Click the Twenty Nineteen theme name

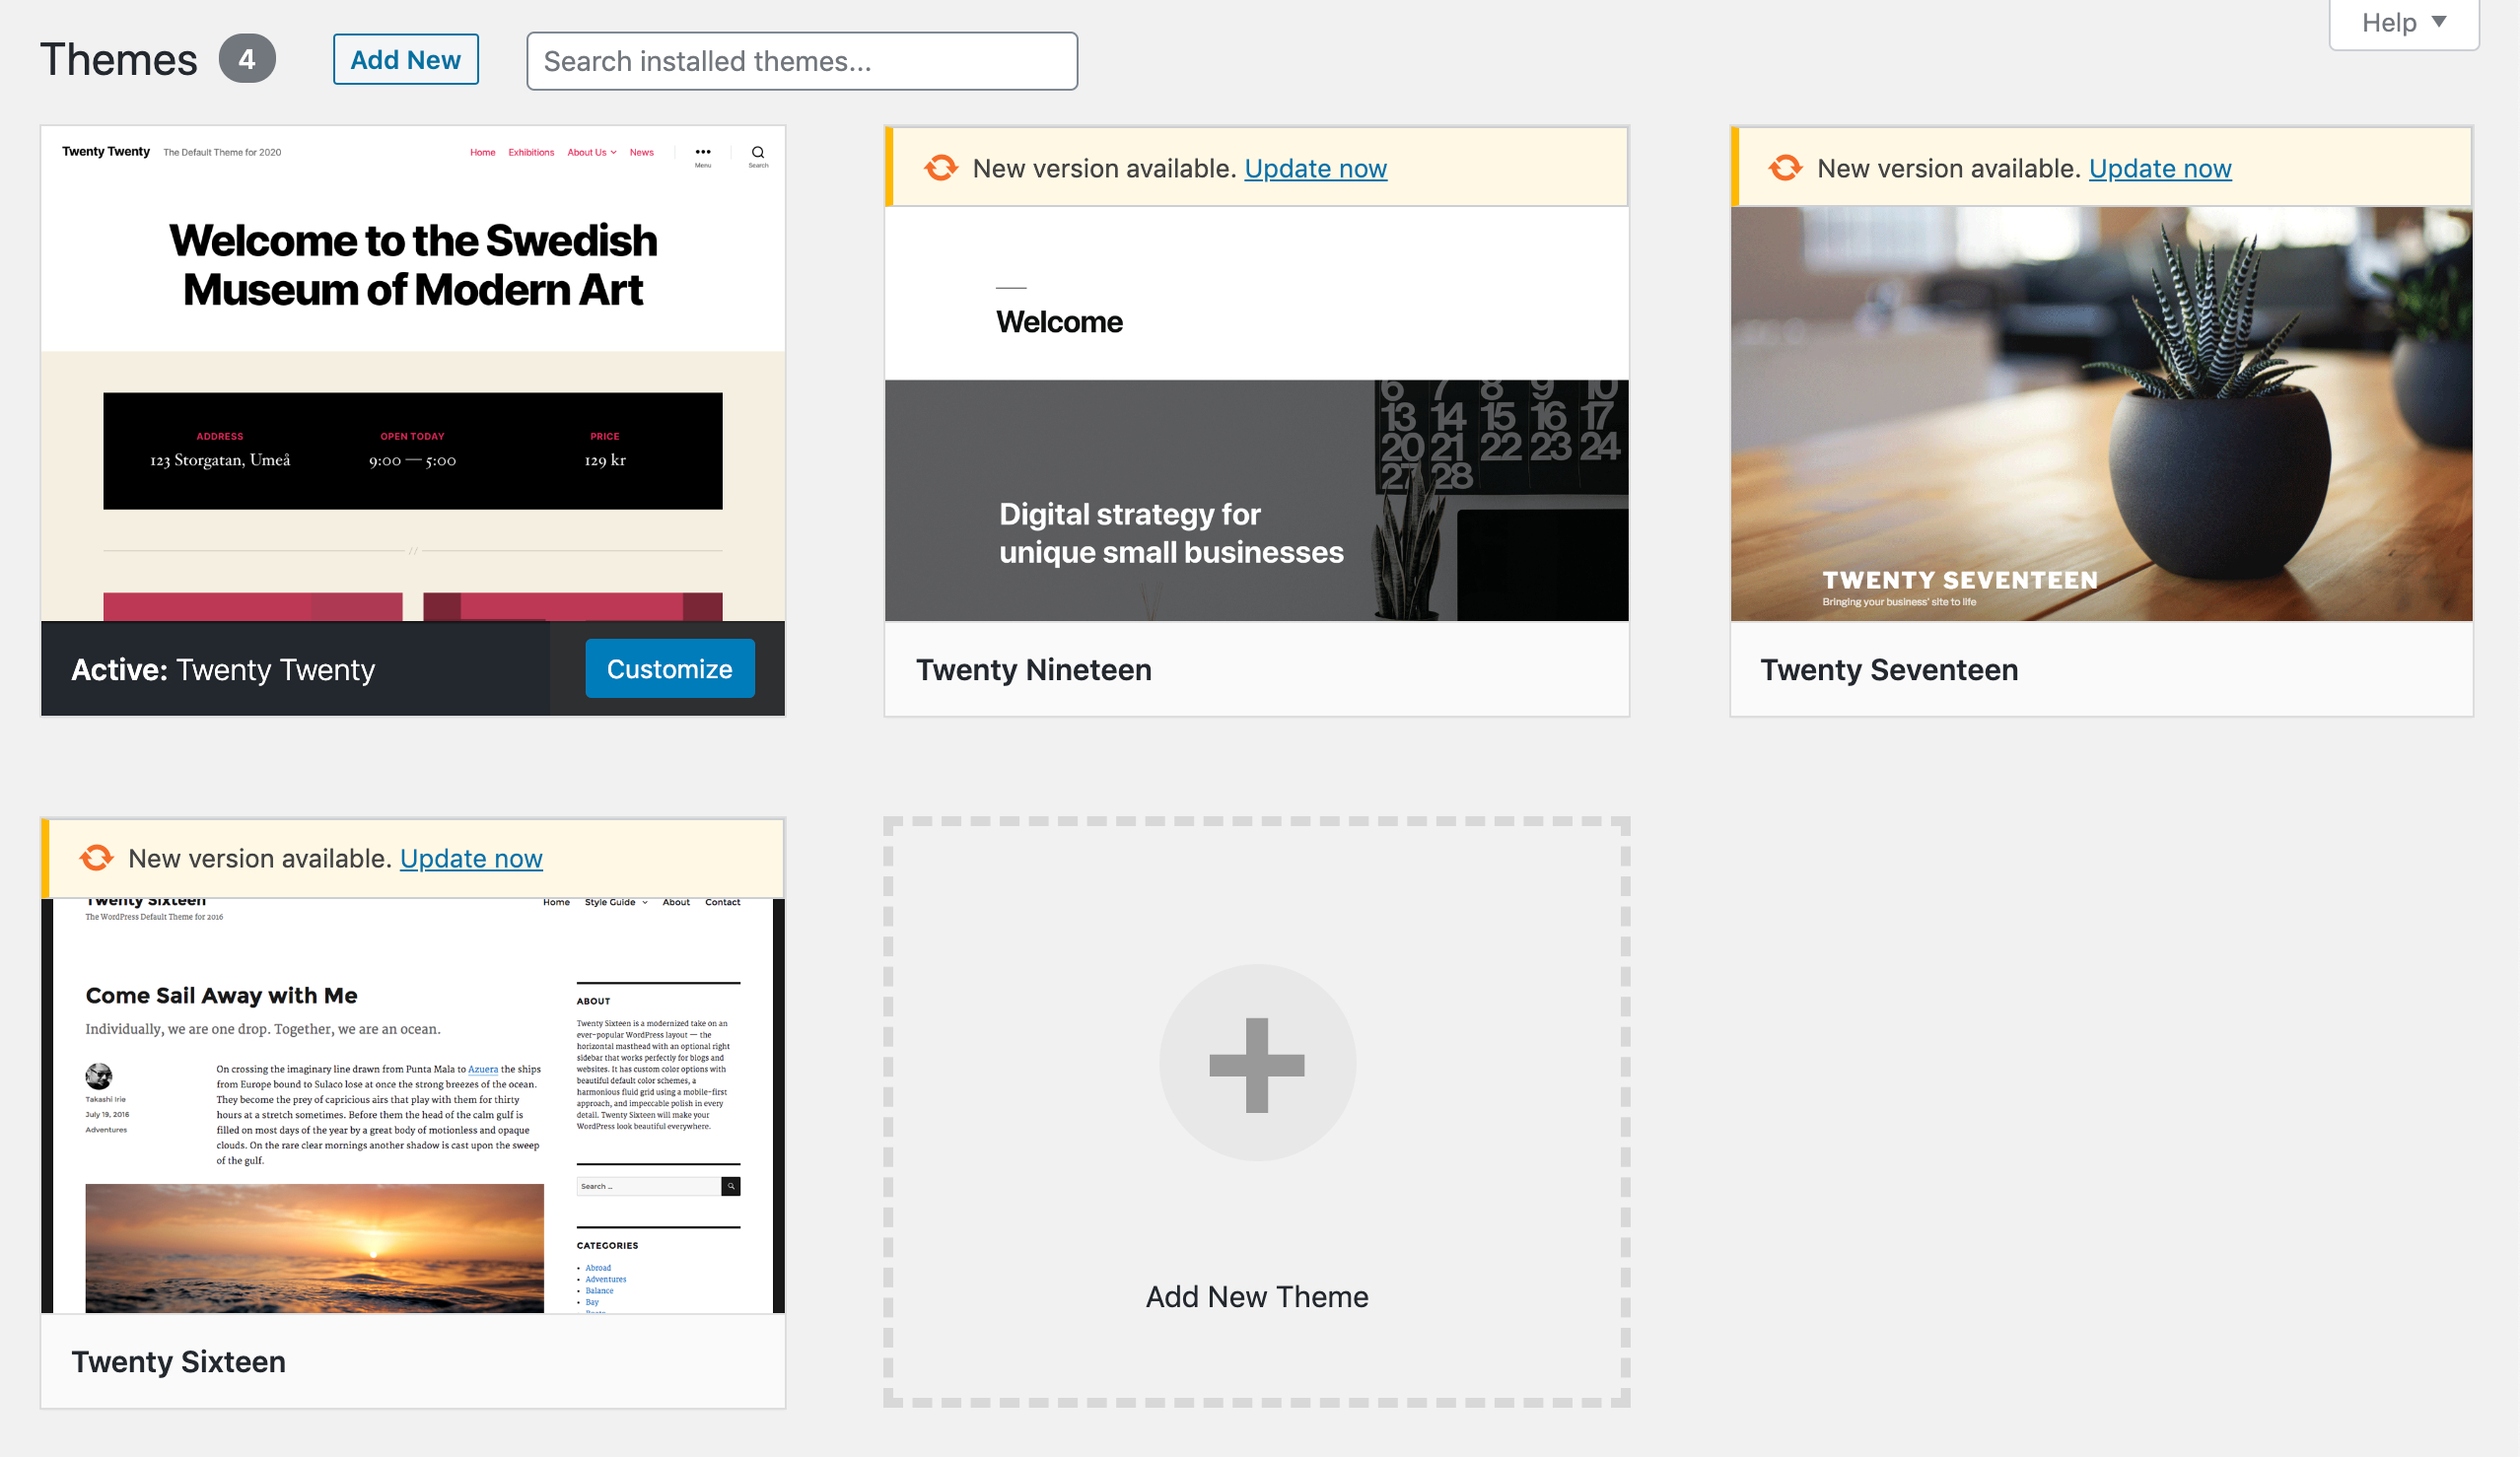pos(1033,669)
